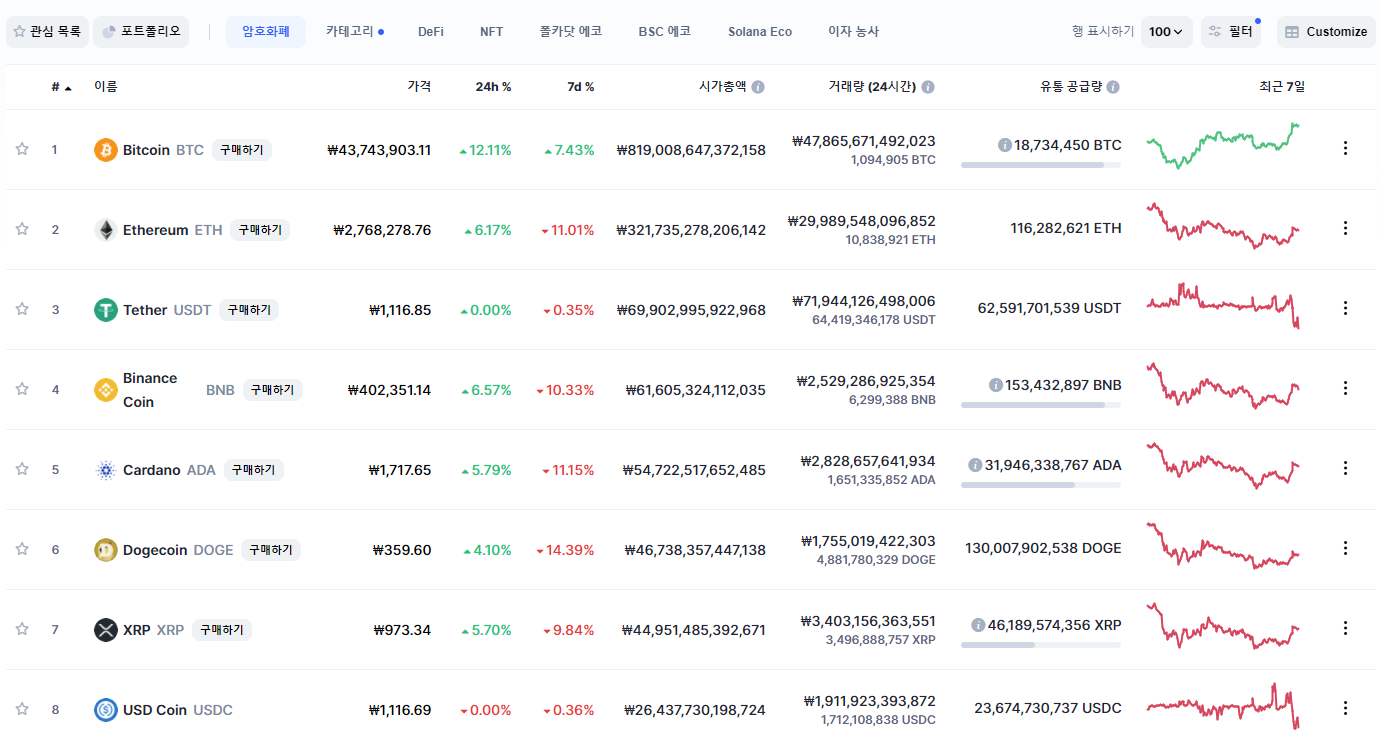Click Bitcoin's circulating supply progress bar
This screenshot has width=1380, height=748.
pos(1041,165)
